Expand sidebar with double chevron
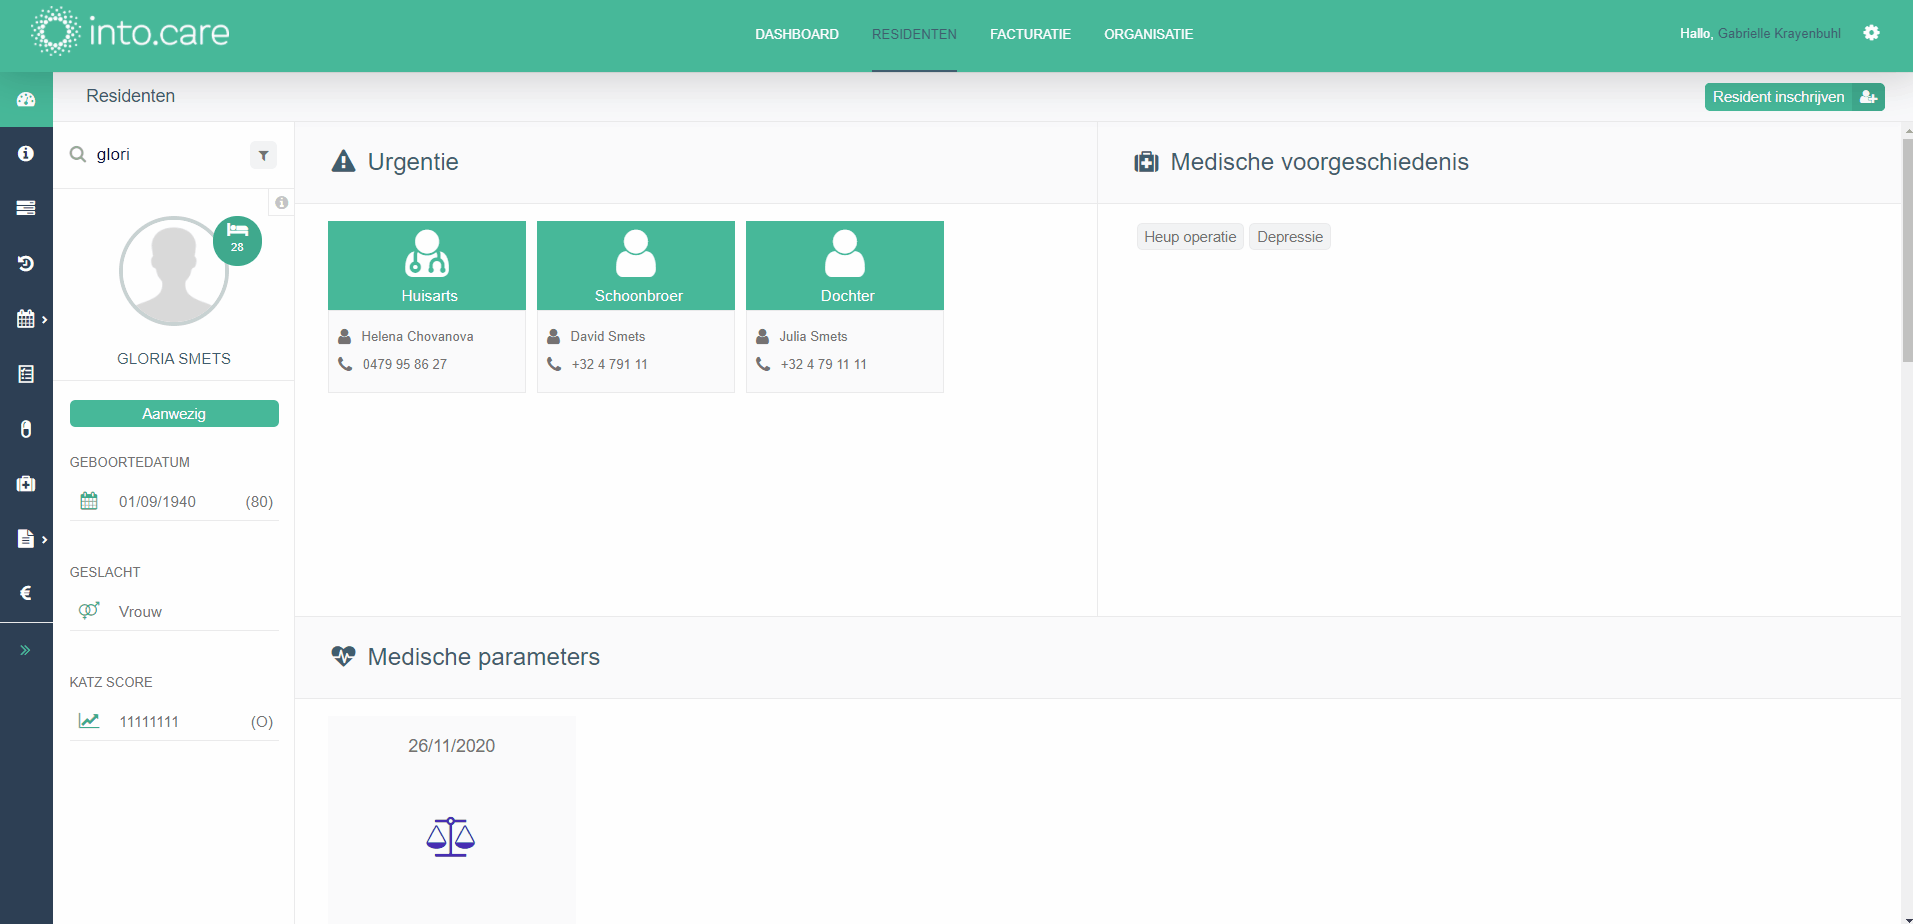Image resolution: width=1913 pixels, height=924 pixels. pos(26,650)
